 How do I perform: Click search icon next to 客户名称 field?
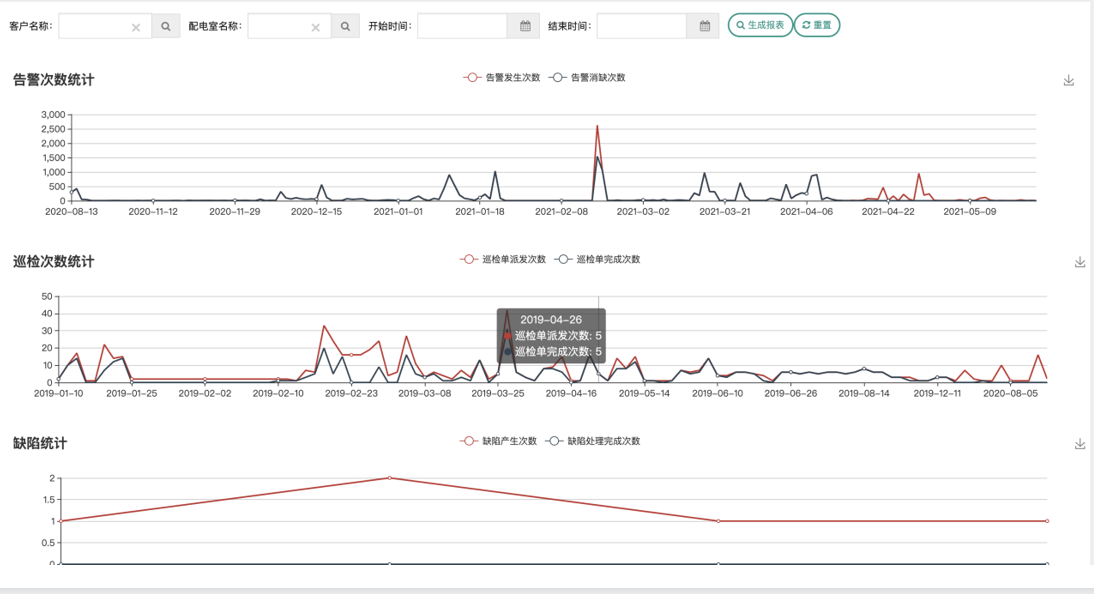click(x=166, y=27)
